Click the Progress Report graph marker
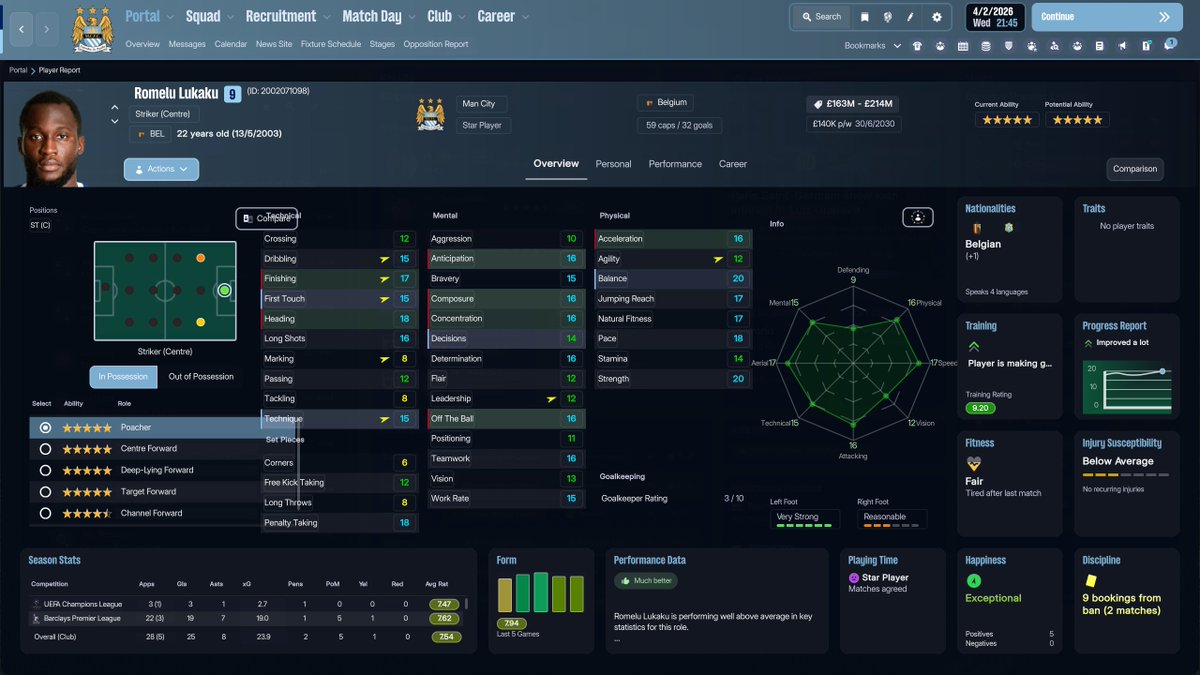The height and width of the screenshot is (675, 1200). click(1162, 371)
